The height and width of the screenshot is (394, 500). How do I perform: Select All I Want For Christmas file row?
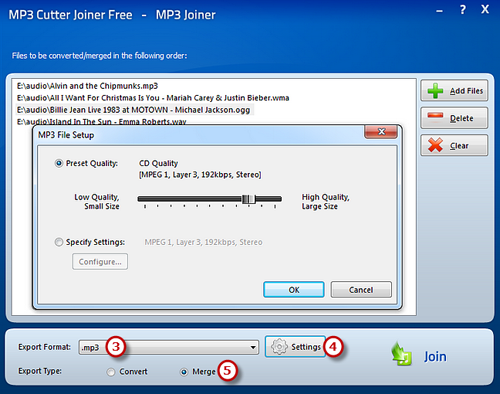pyautogui.click(x=153, y=98)
